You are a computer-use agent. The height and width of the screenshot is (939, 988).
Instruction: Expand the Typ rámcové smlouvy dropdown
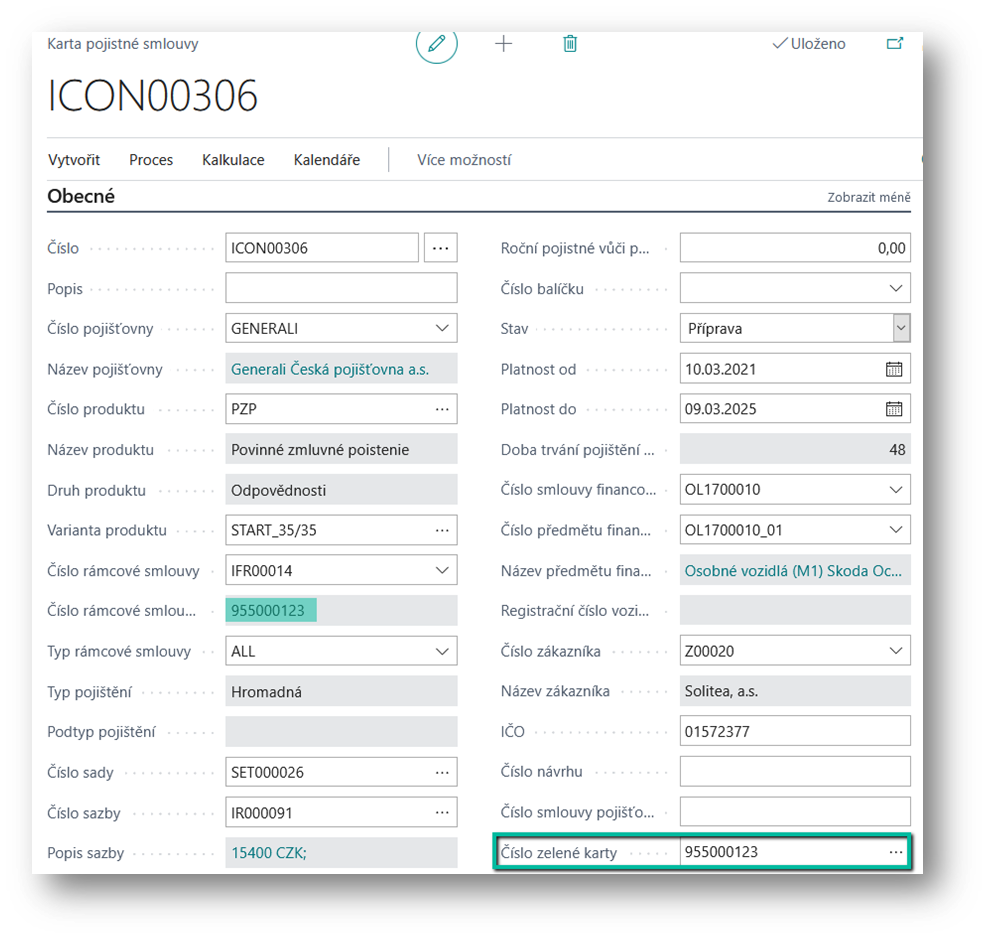pos(442,651)
